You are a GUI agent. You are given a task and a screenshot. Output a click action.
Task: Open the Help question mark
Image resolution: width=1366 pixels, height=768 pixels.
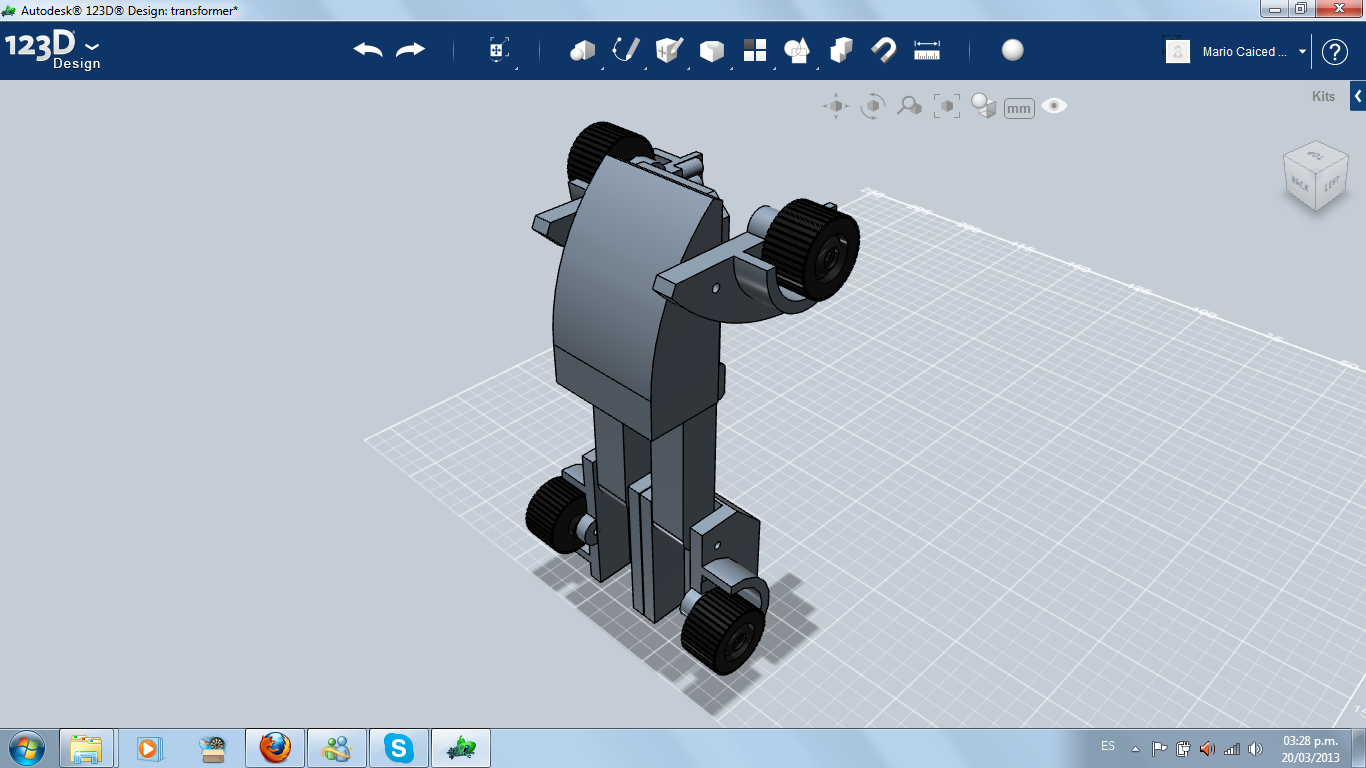pos(1335,52)
